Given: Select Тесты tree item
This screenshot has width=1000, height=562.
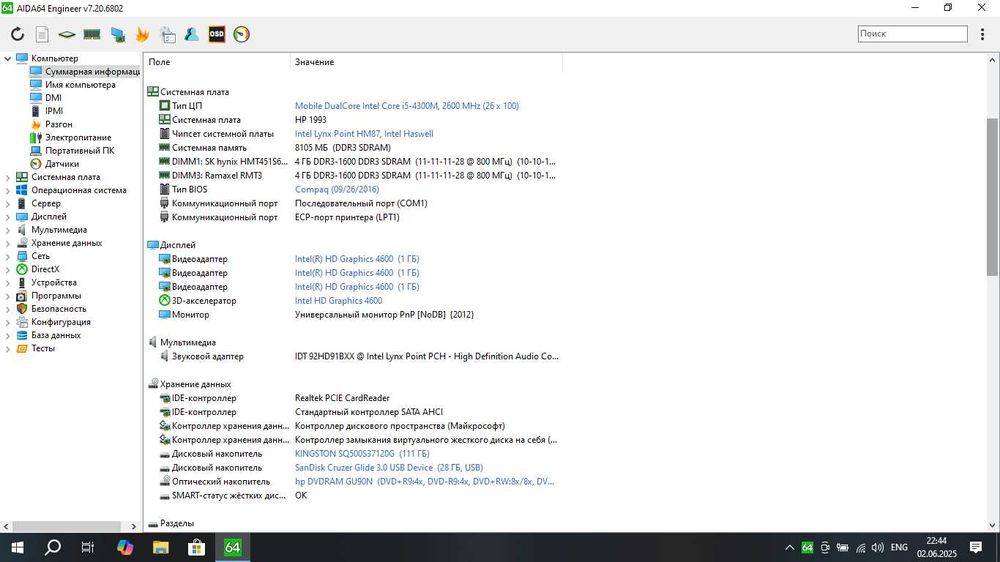Looking at the screenshot, I should pyautogui.click(x=43, y=348).
